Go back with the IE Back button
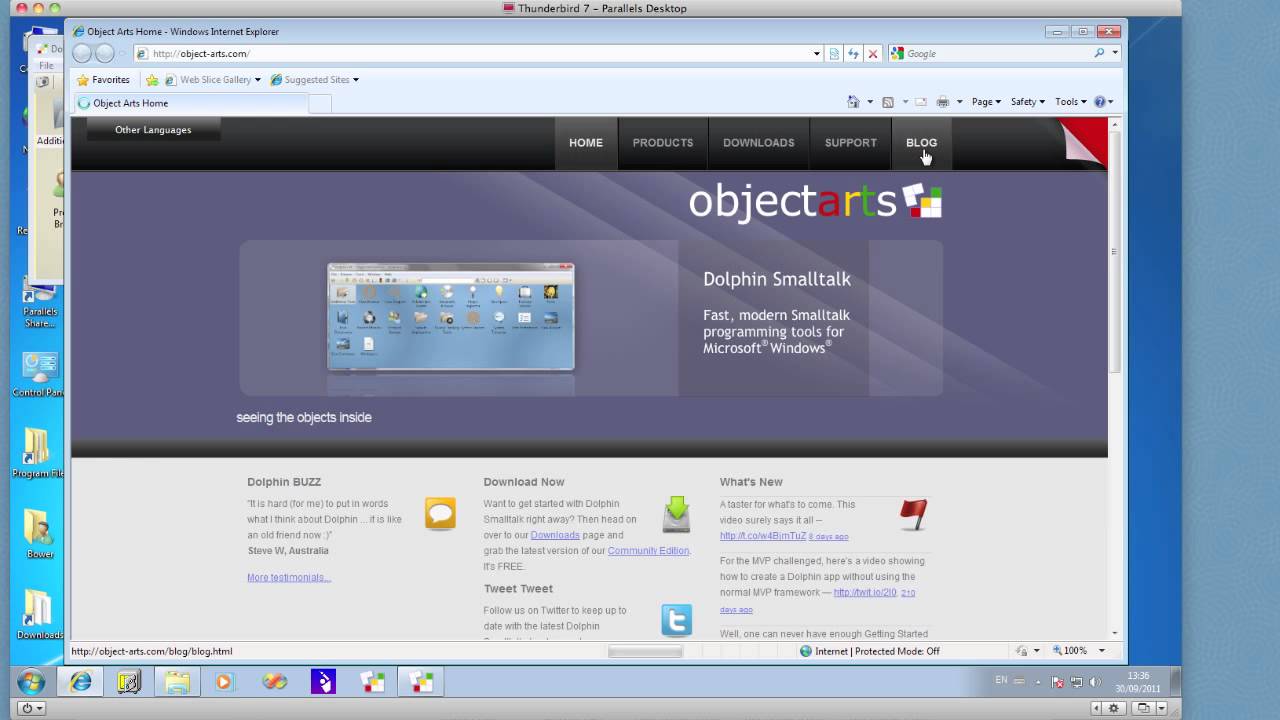Viewport: 1280px width, 720px height. [x=82, y=54]
